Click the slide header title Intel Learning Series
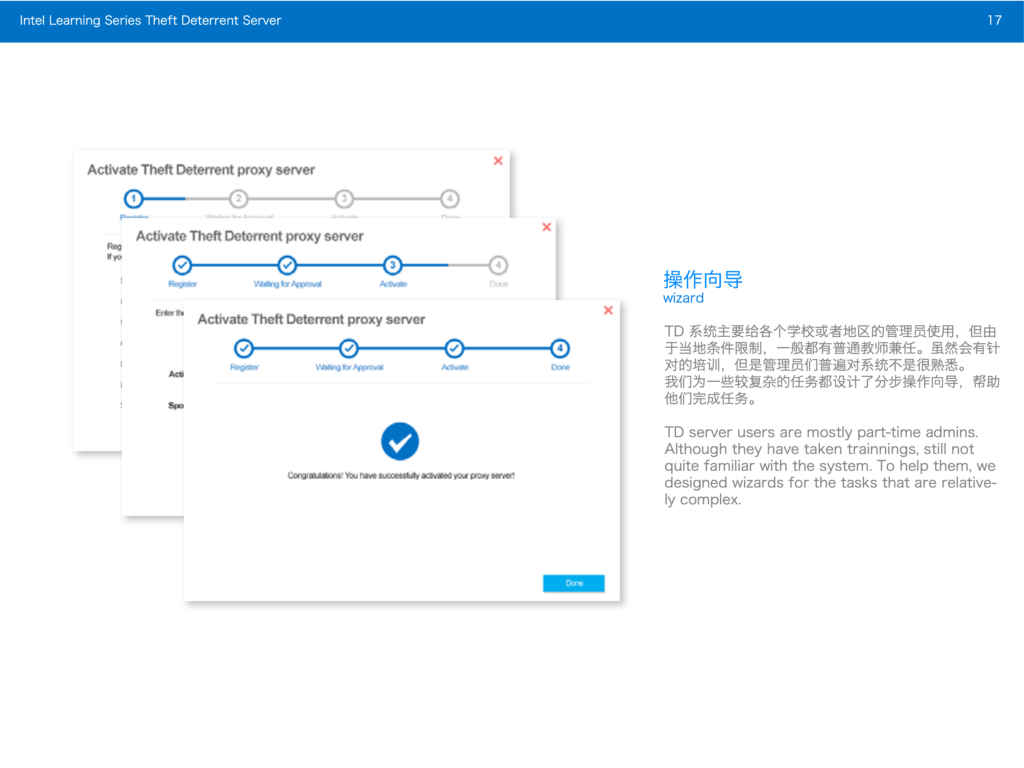The image size is (1024, 768). pyautogui.click(x=150, y=20)
